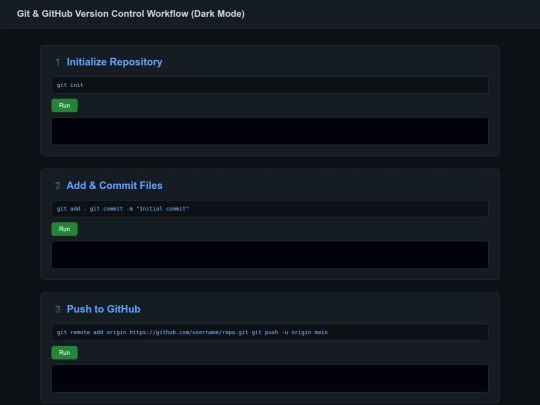This screenshot has height=405, width=540.
Task: Click the page title 'Git & GitHub Version Control Workflow'
Action: (131, 14)
